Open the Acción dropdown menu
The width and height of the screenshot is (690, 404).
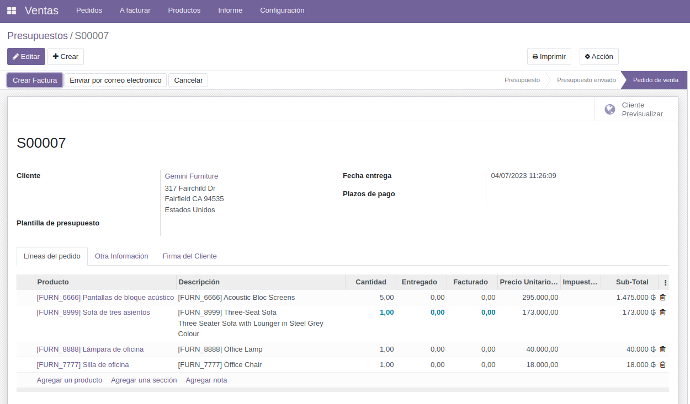coord(598,57)
